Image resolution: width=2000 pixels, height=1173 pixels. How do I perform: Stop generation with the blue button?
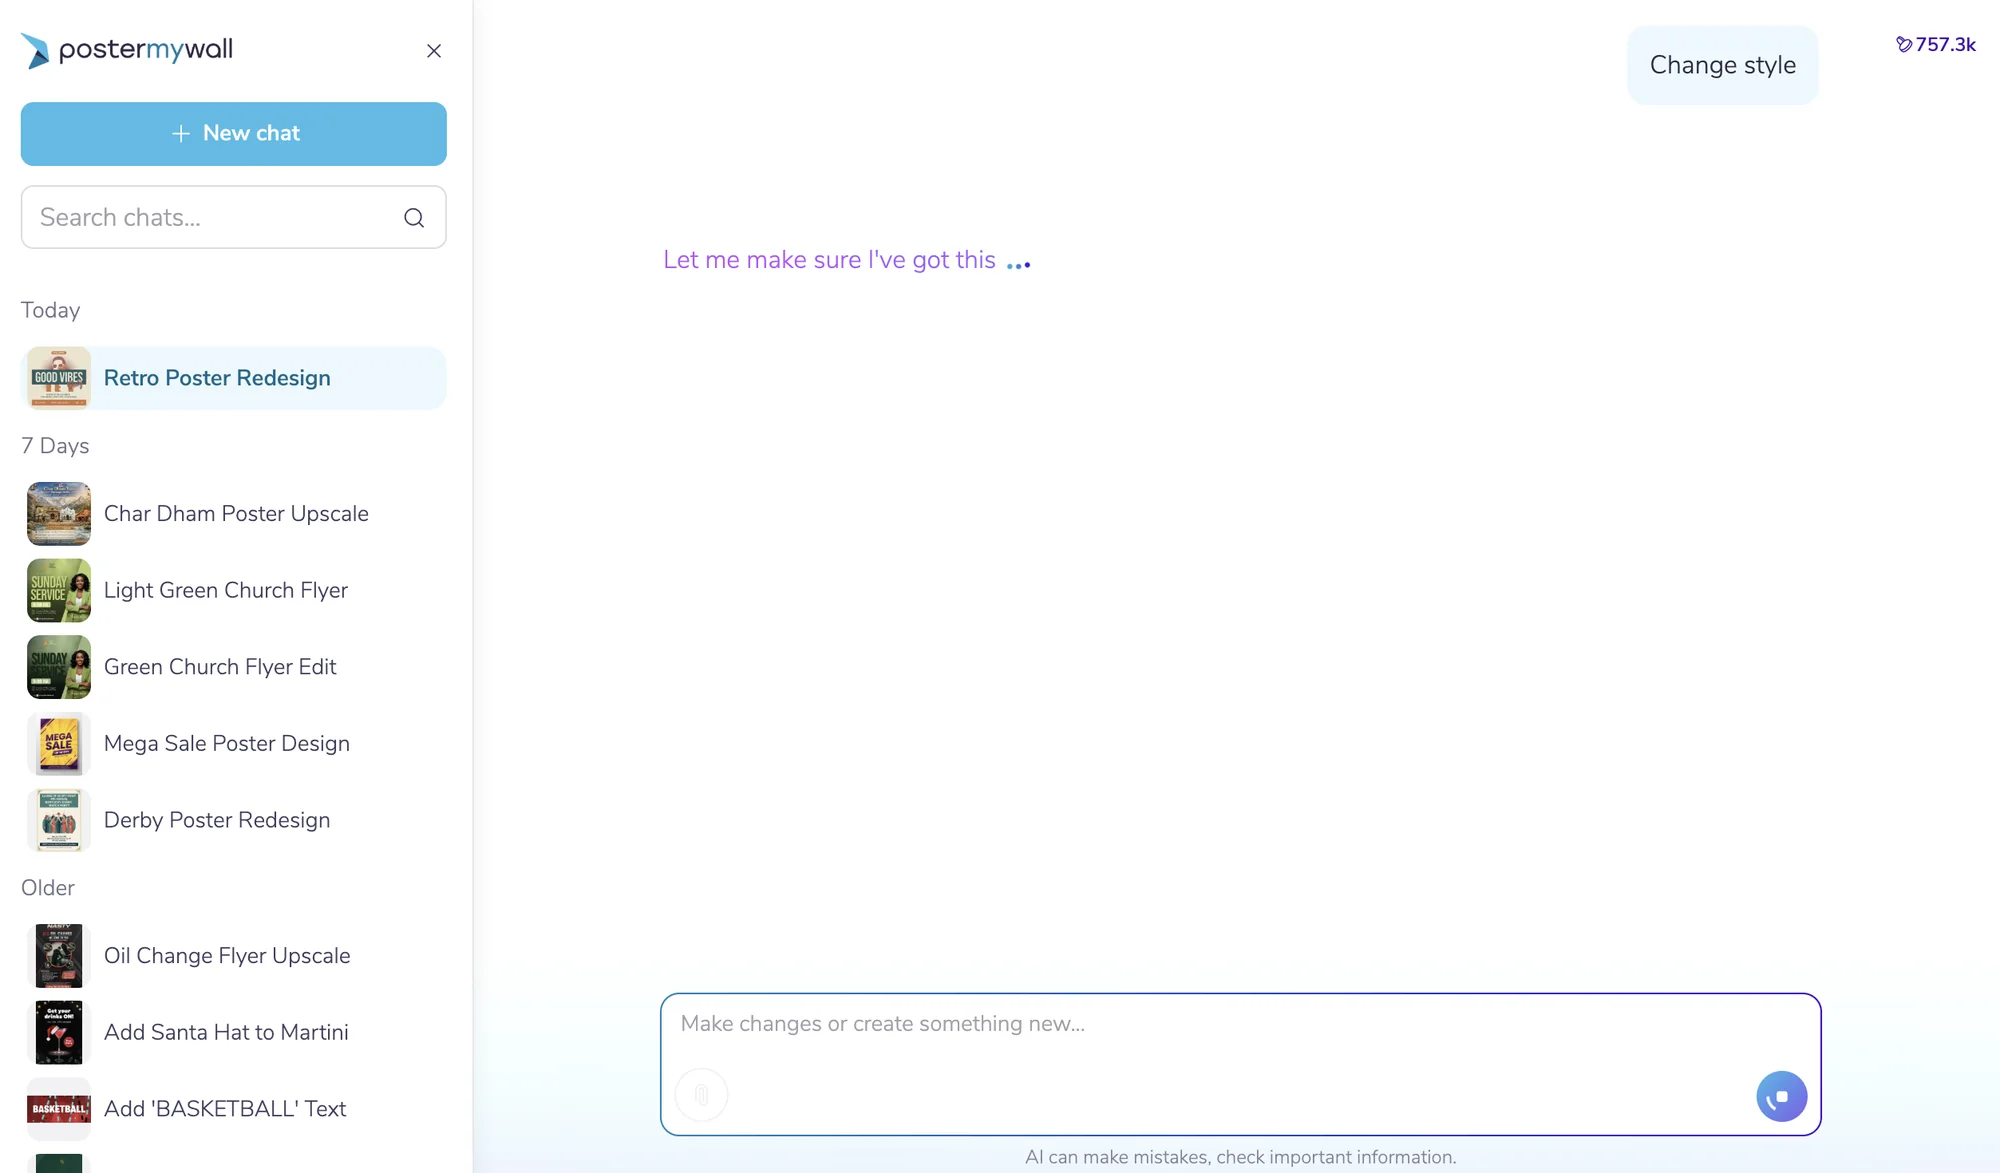point(1781,1097)
